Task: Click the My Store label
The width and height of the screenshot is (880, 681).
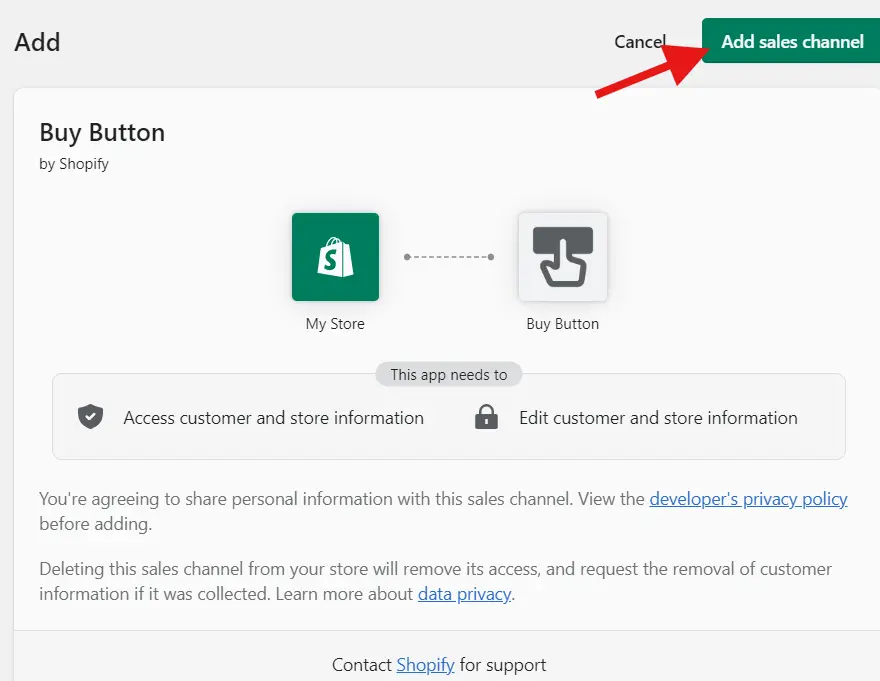Action: tap(335, 324)
